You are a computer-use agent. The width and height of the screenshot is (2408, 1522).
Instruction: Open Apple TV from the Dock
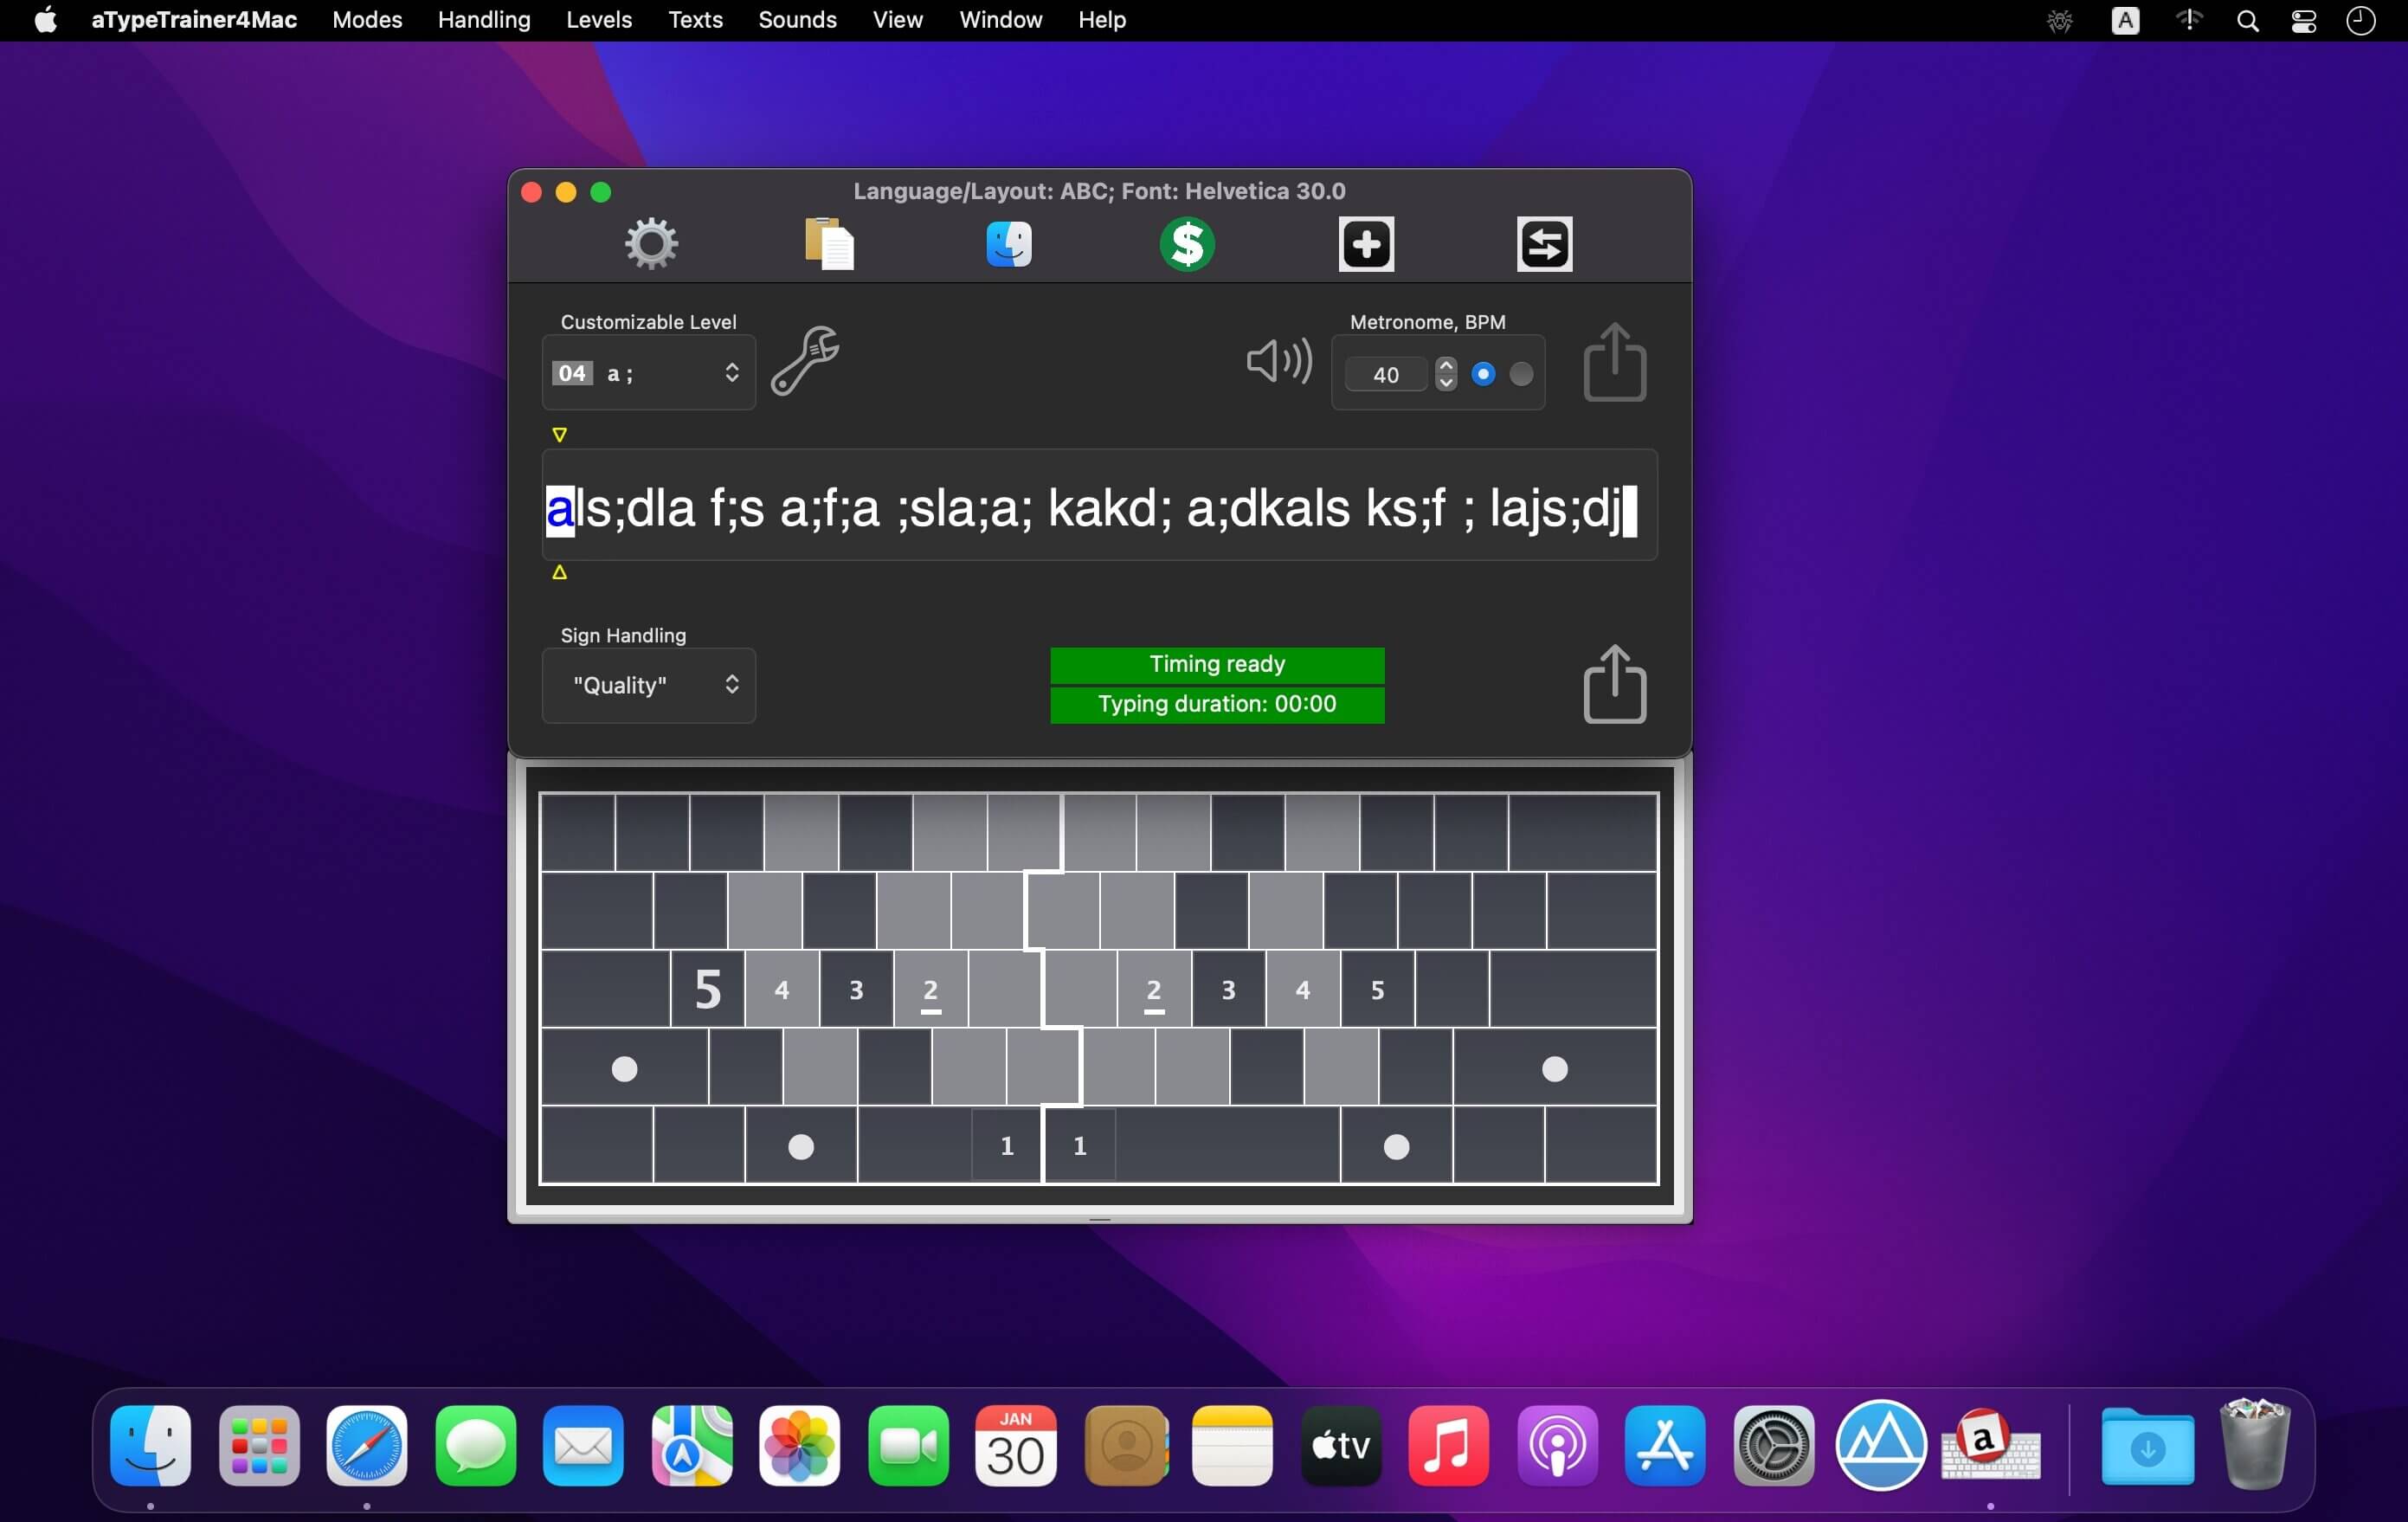point(1341,1445)
